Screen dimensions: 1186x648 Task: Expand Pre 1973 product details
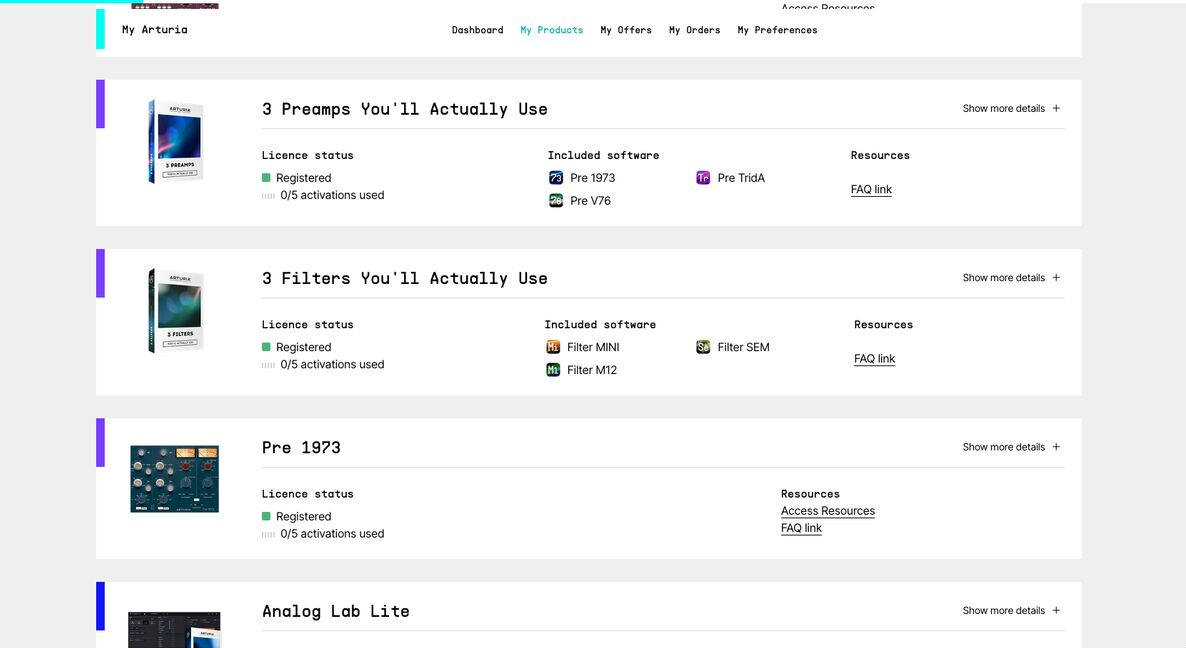coord(1011,447)
